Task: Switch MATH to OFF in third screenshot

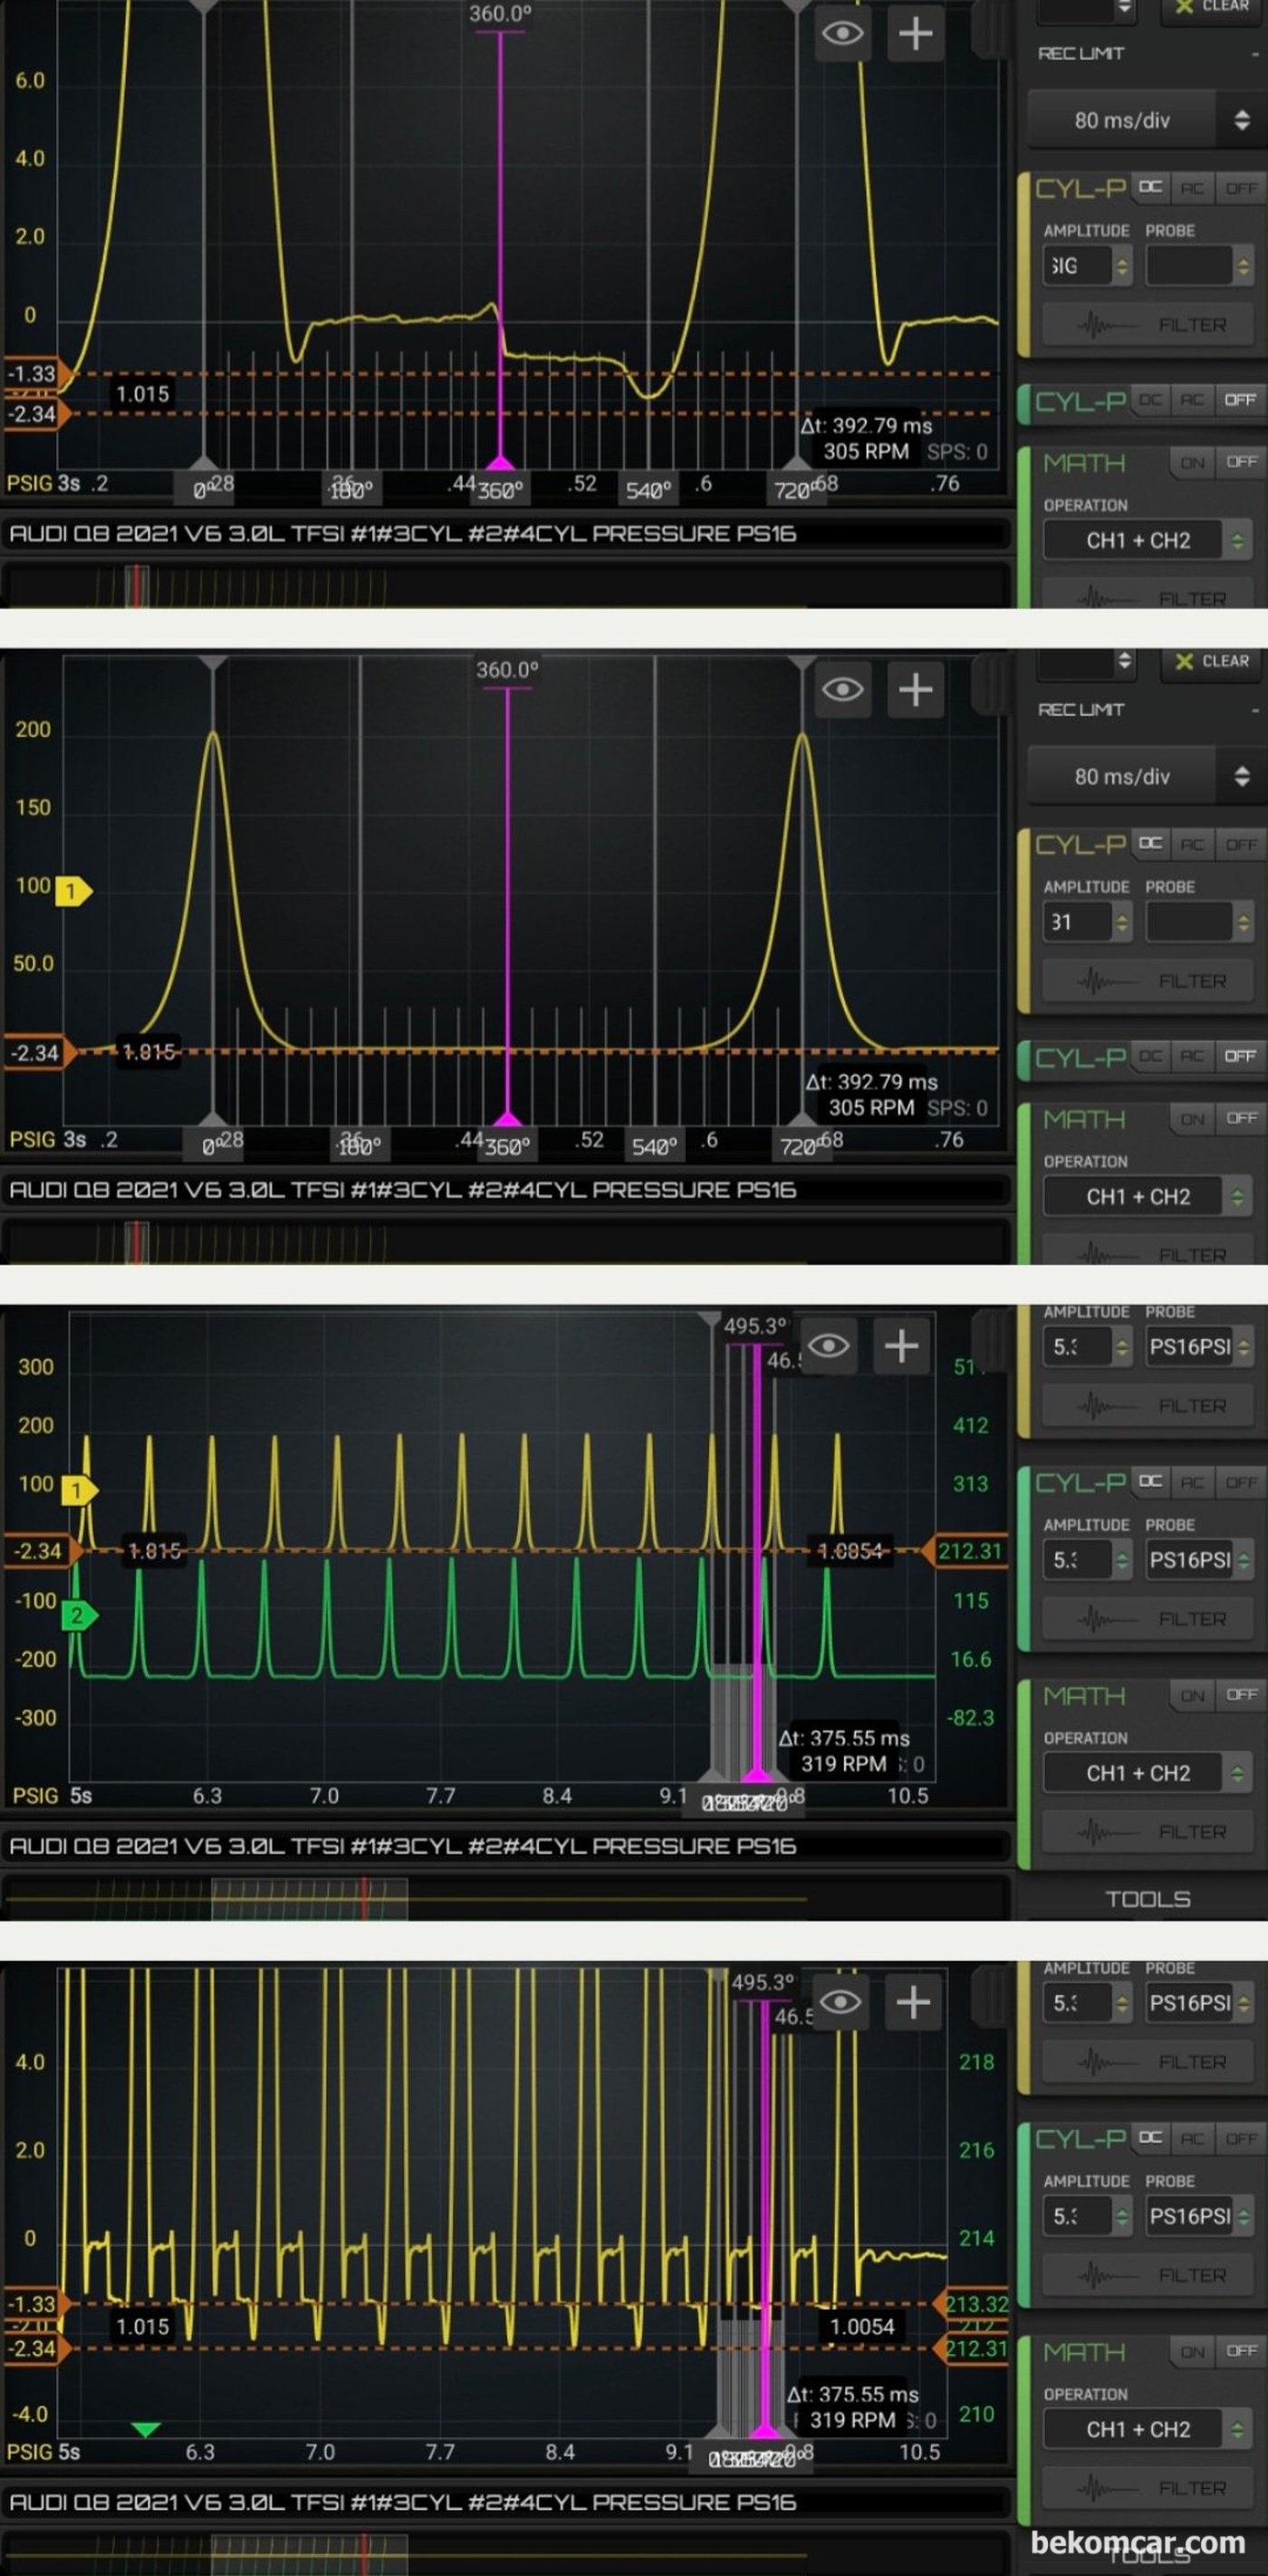Action: click(x=1241, y=1695)
